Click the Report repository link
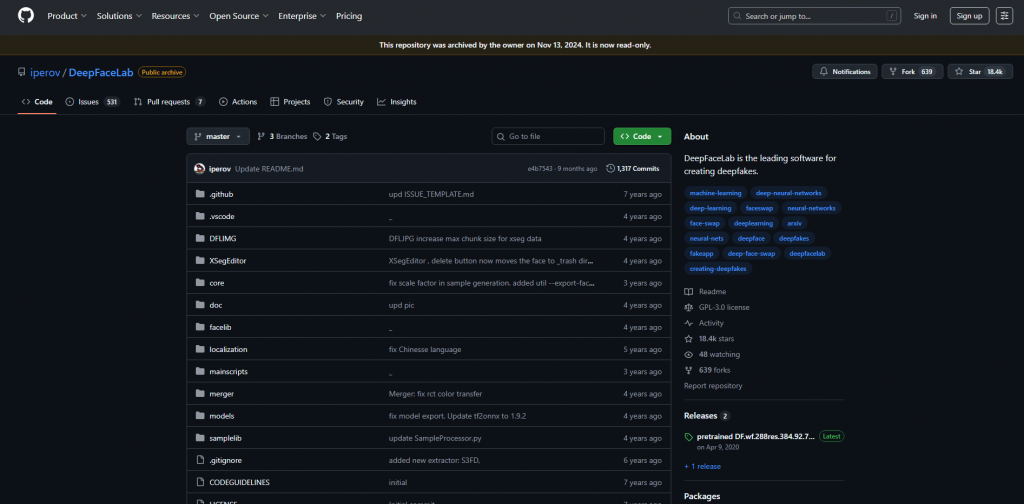Viewport: 1024px width, 504px height. point(713,386)
